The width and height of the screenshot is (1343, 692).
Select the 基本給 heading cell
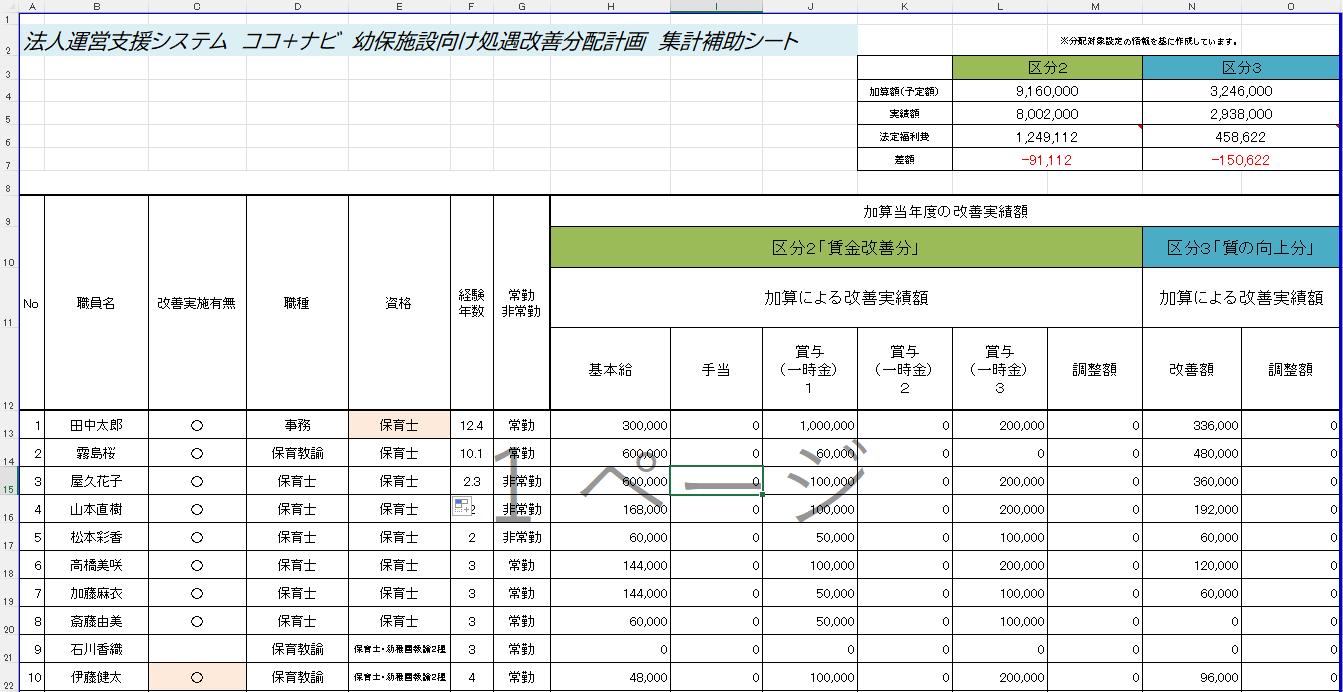click(x=610, y=369)
